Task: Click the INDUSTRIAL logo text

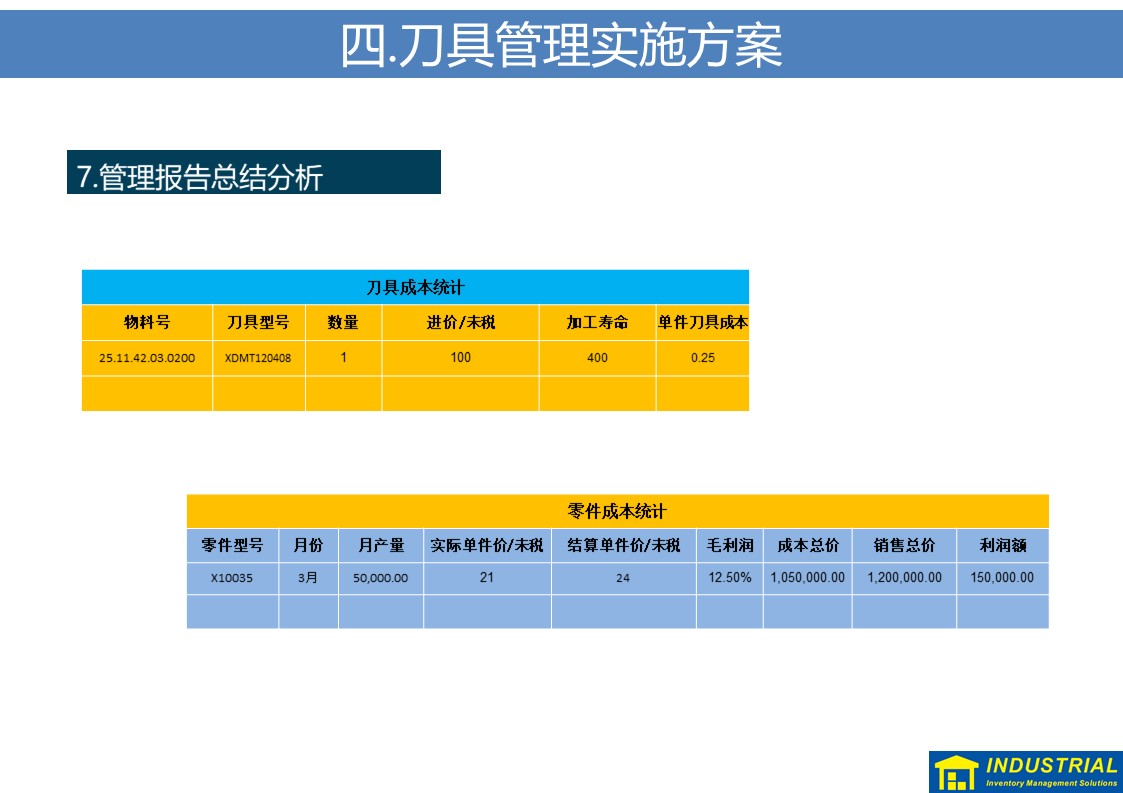Action: (1051, 766)
